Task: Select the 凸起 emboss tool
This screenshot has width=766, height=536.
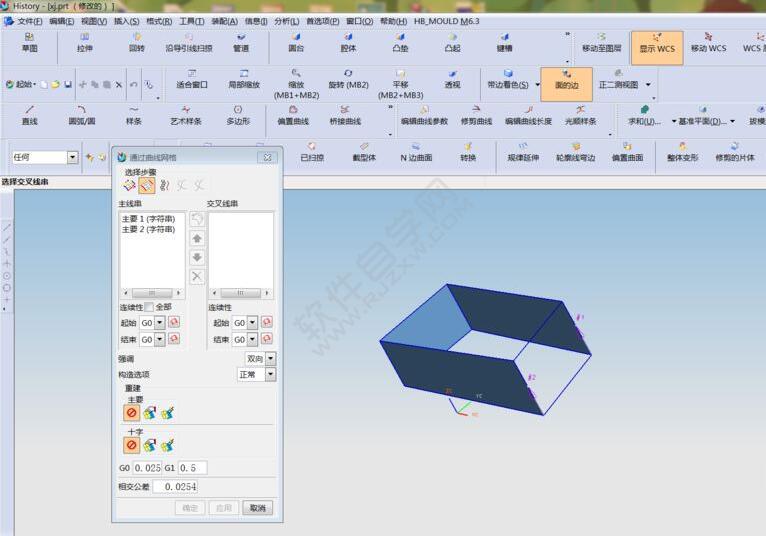Action: point(452,43)
